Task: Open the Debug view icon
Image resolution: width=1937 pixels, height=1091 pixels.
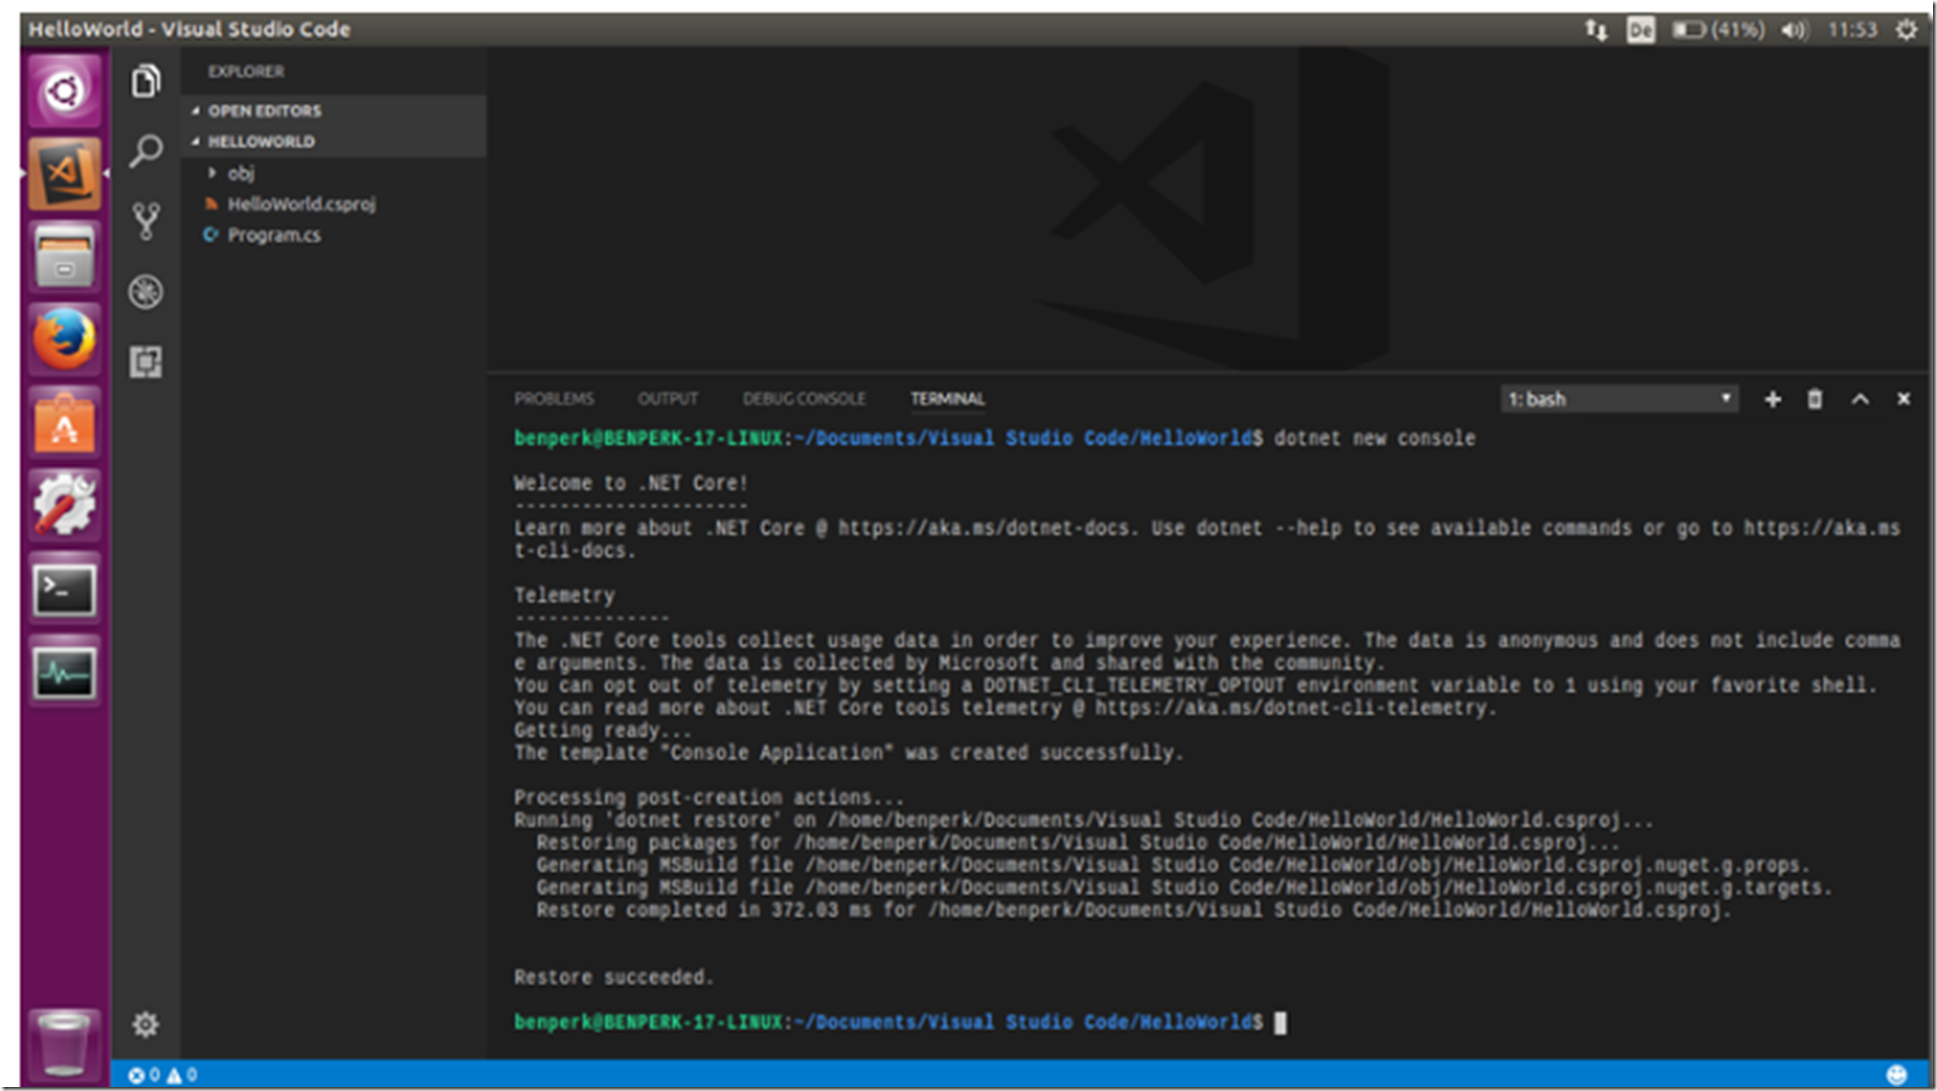Action: point(146,292)
